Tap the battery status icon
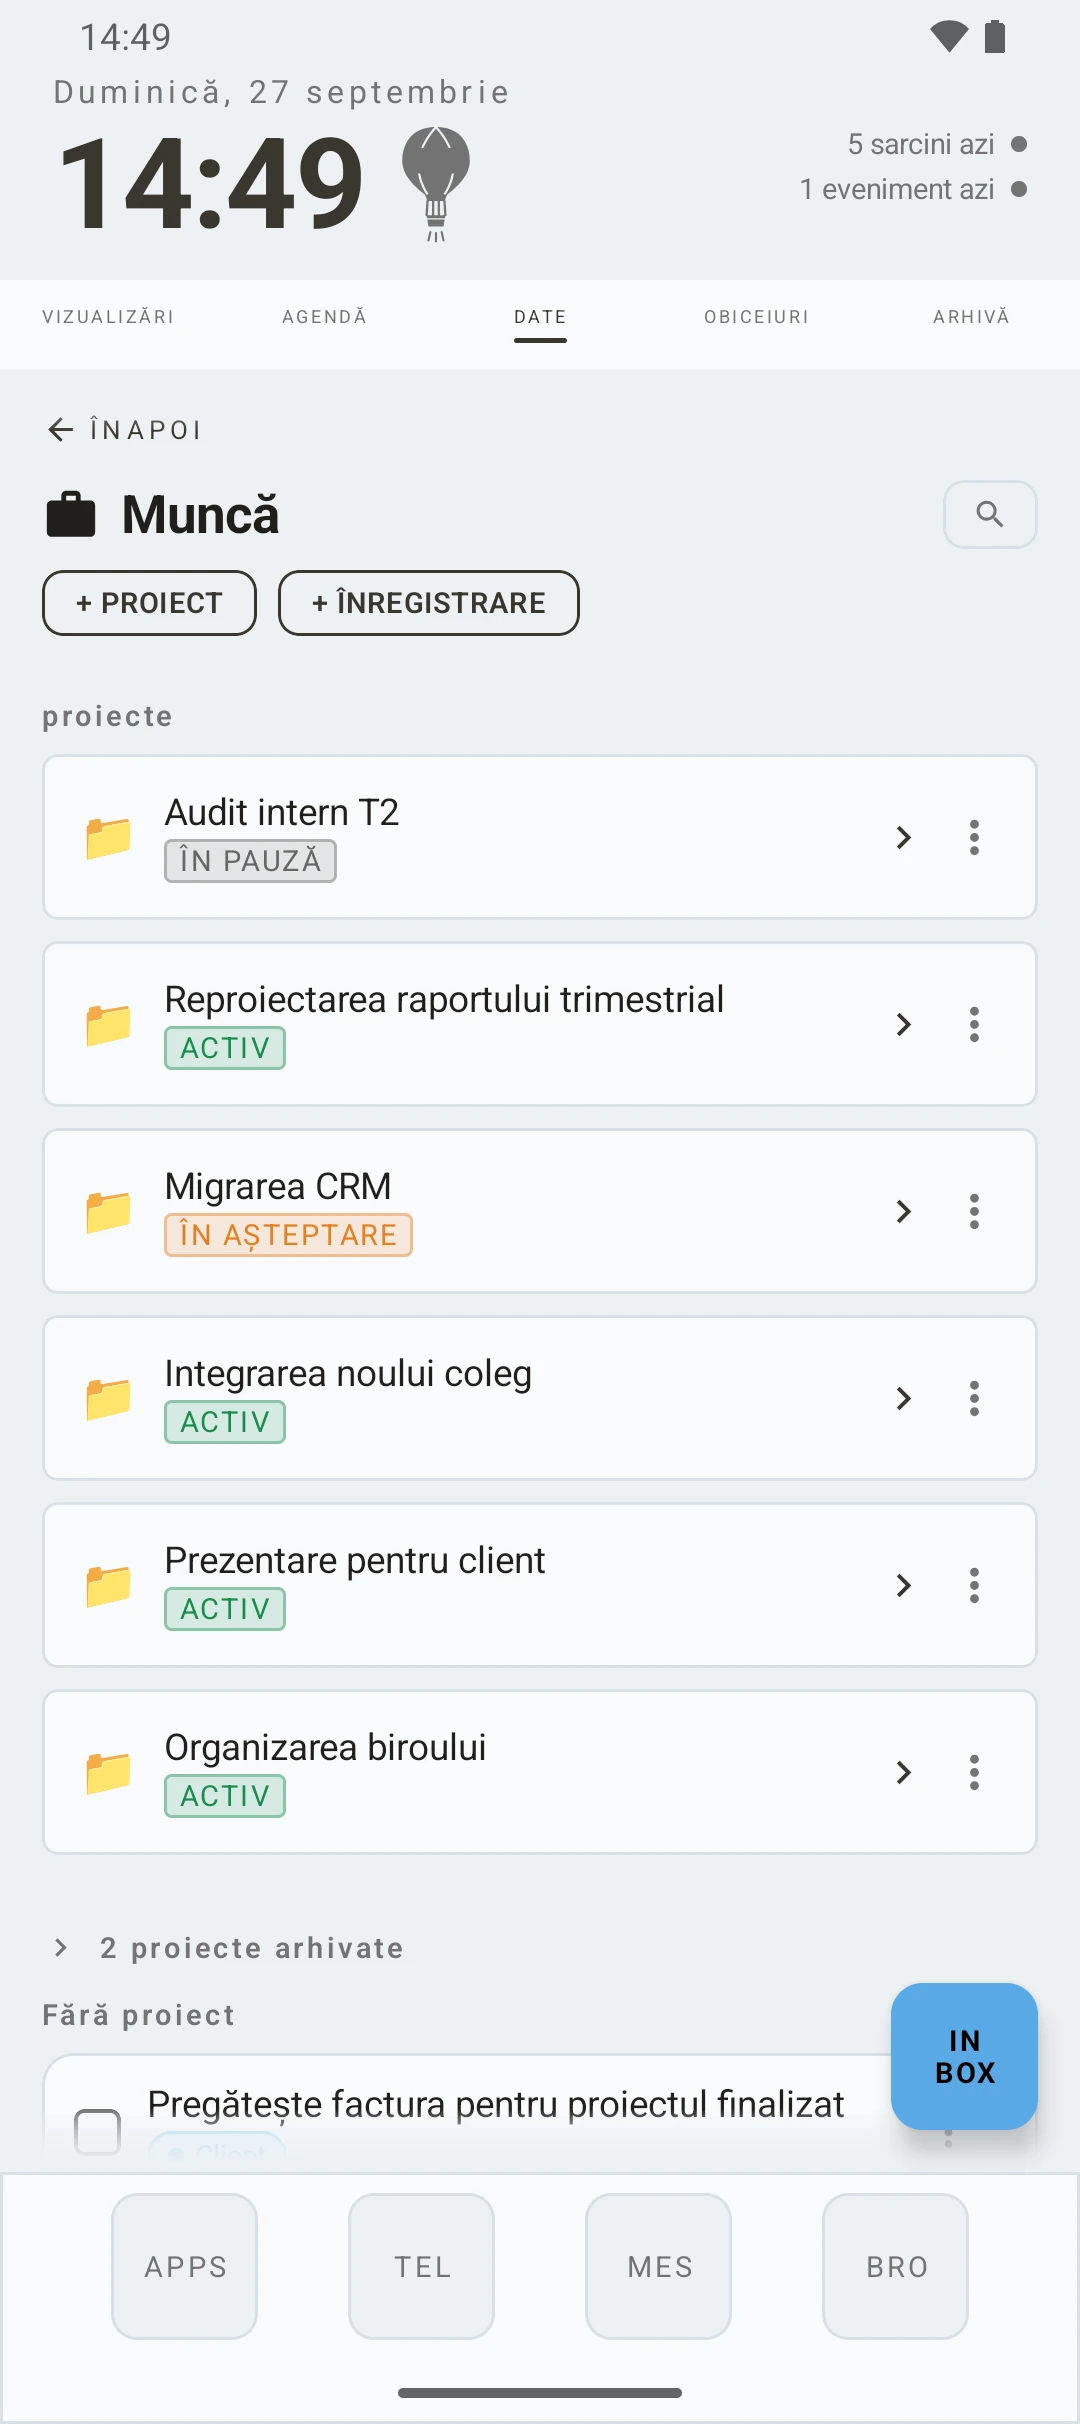 (995, 37)
